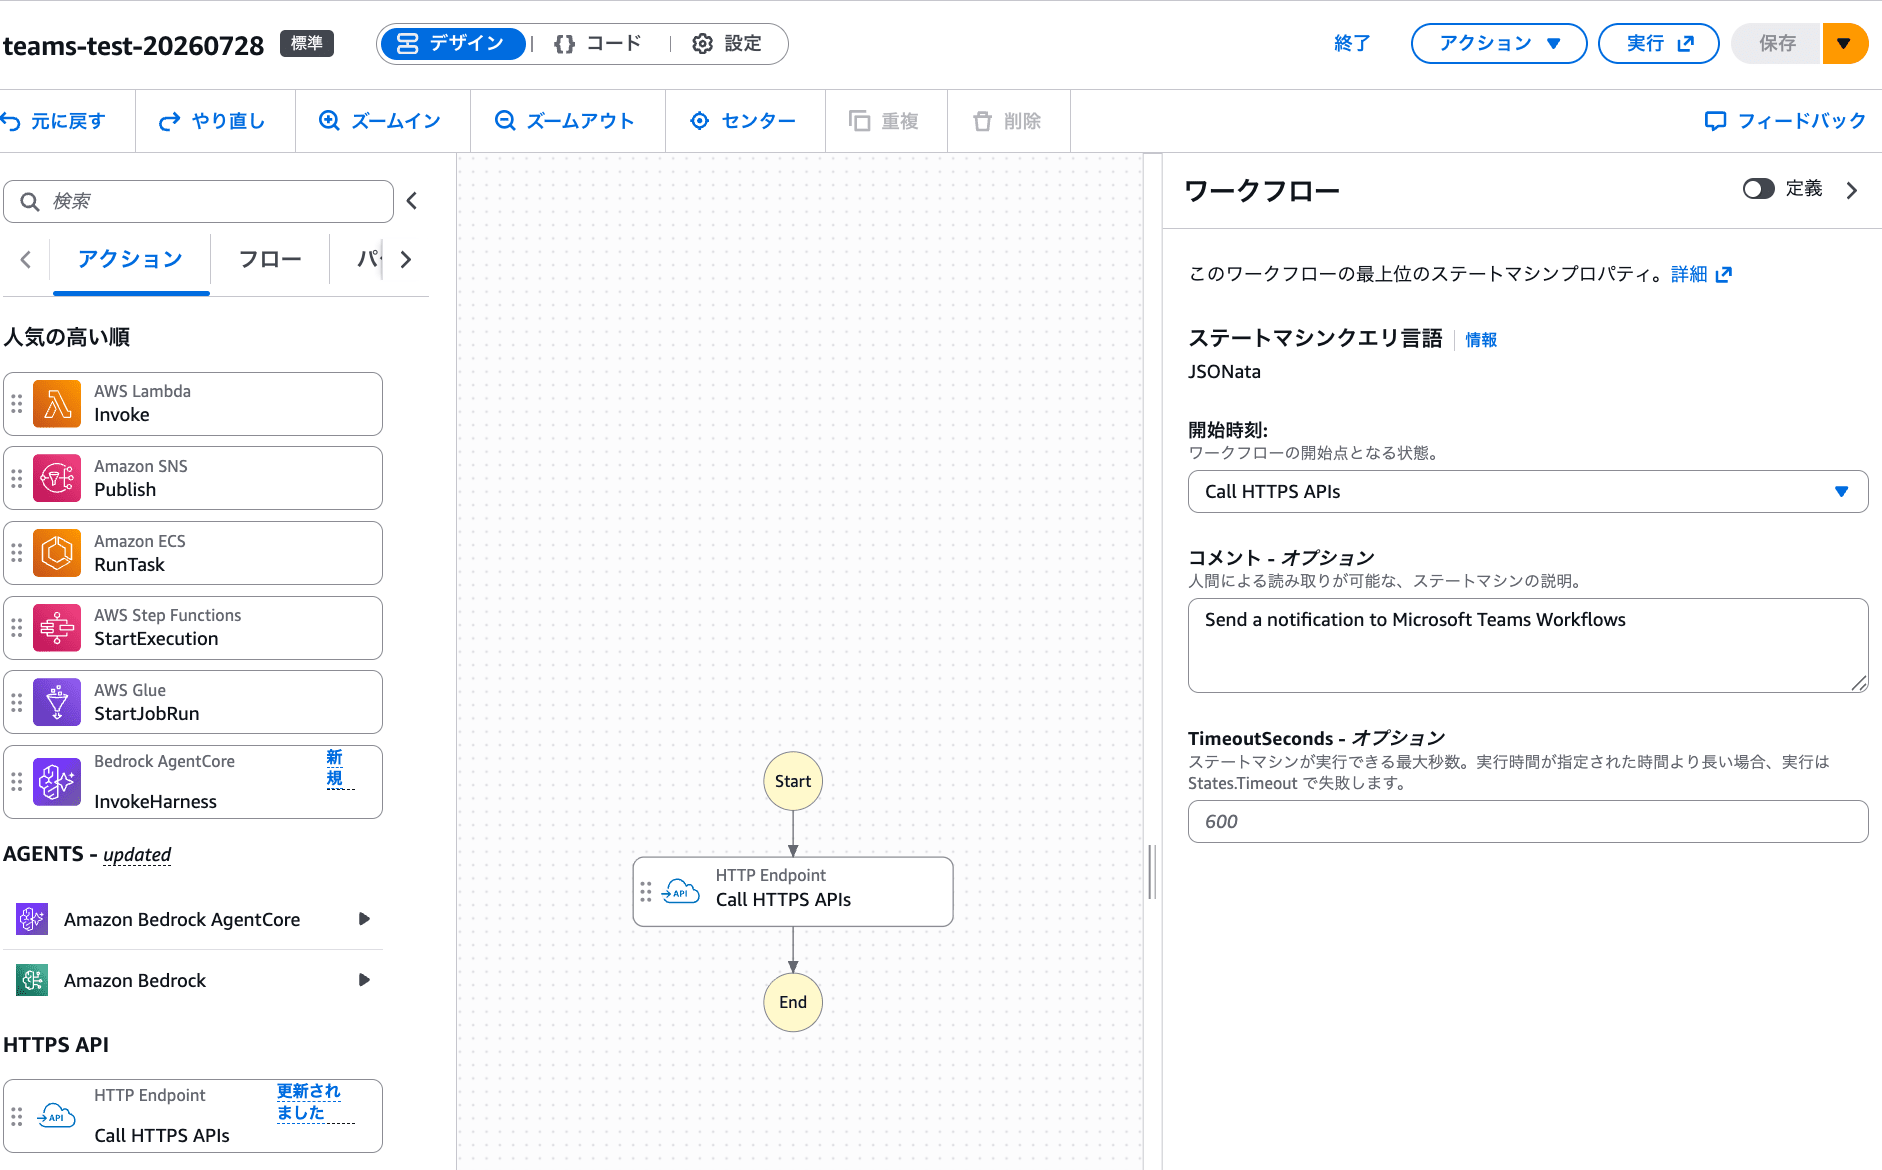The width and height of the screenshot is (1882, 1170).
Task: Expand the Amazon Bedrock AgentCore group
Action: point(364,919)
